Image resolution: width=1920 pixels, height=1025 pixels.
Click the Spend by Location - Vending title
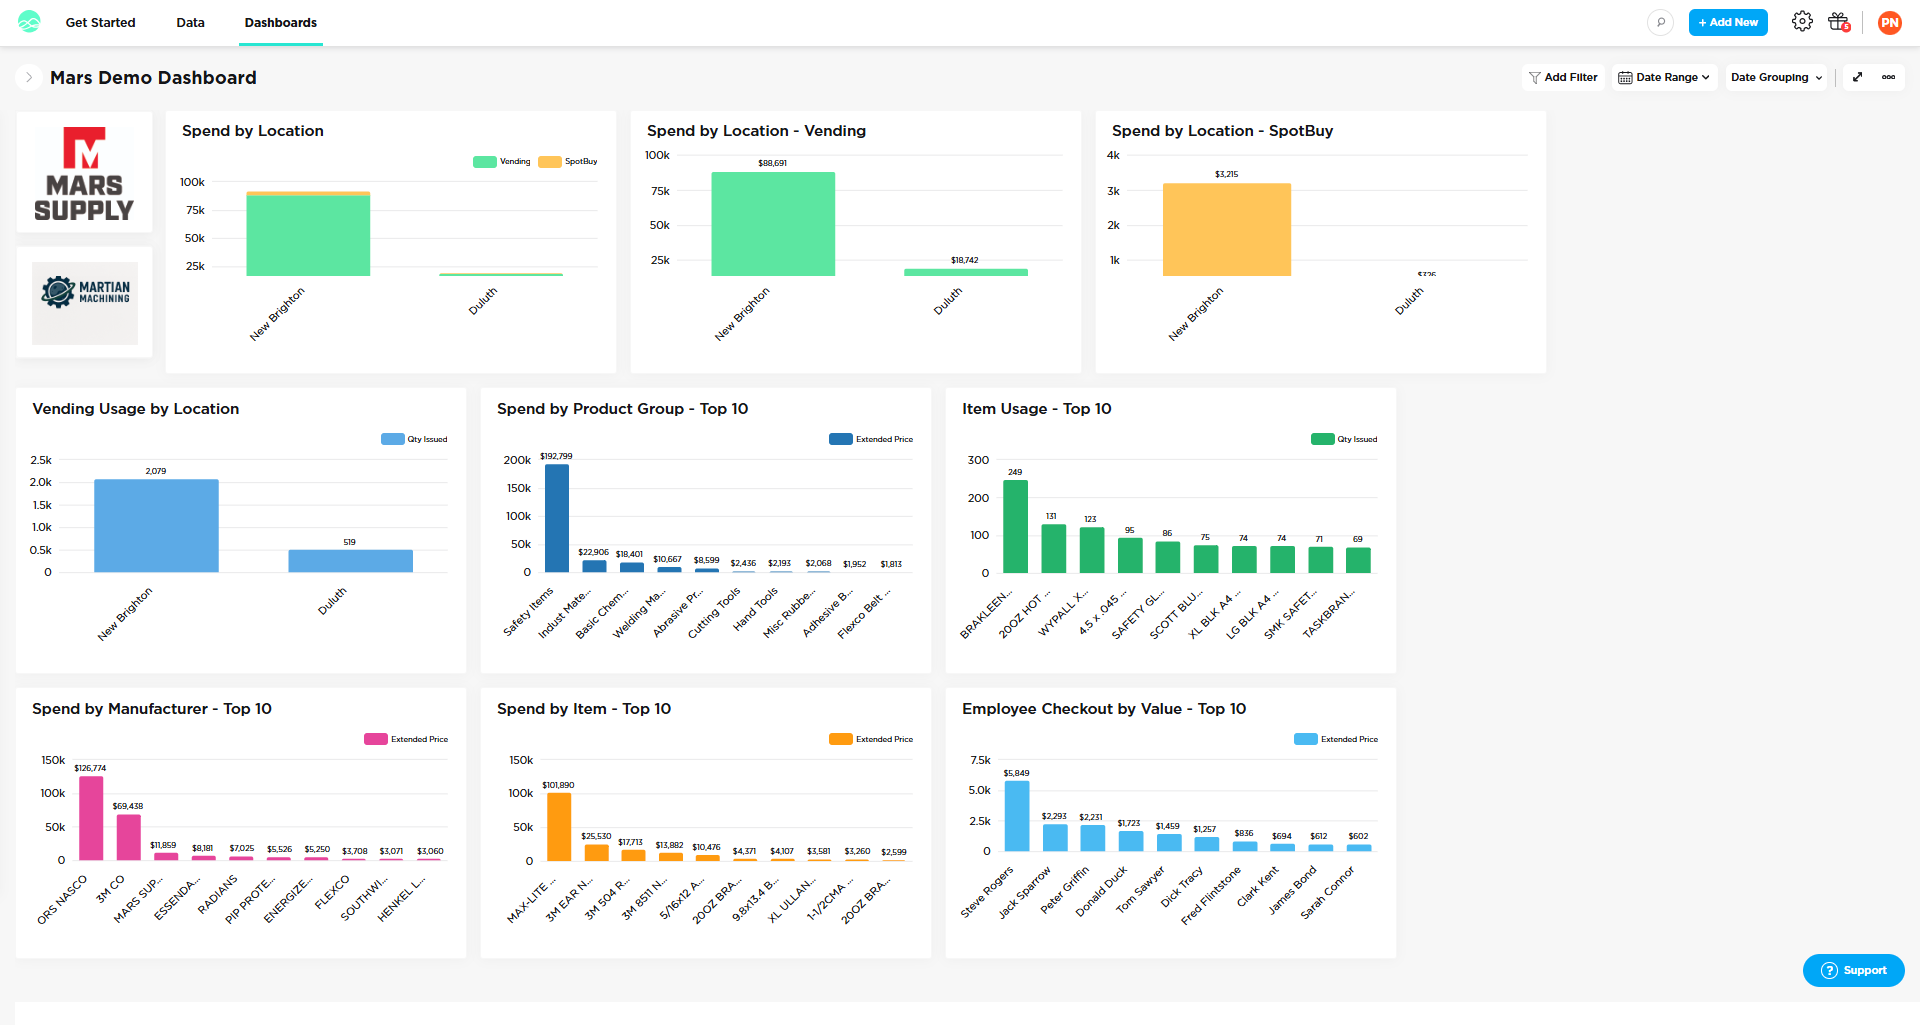[756, 131]
